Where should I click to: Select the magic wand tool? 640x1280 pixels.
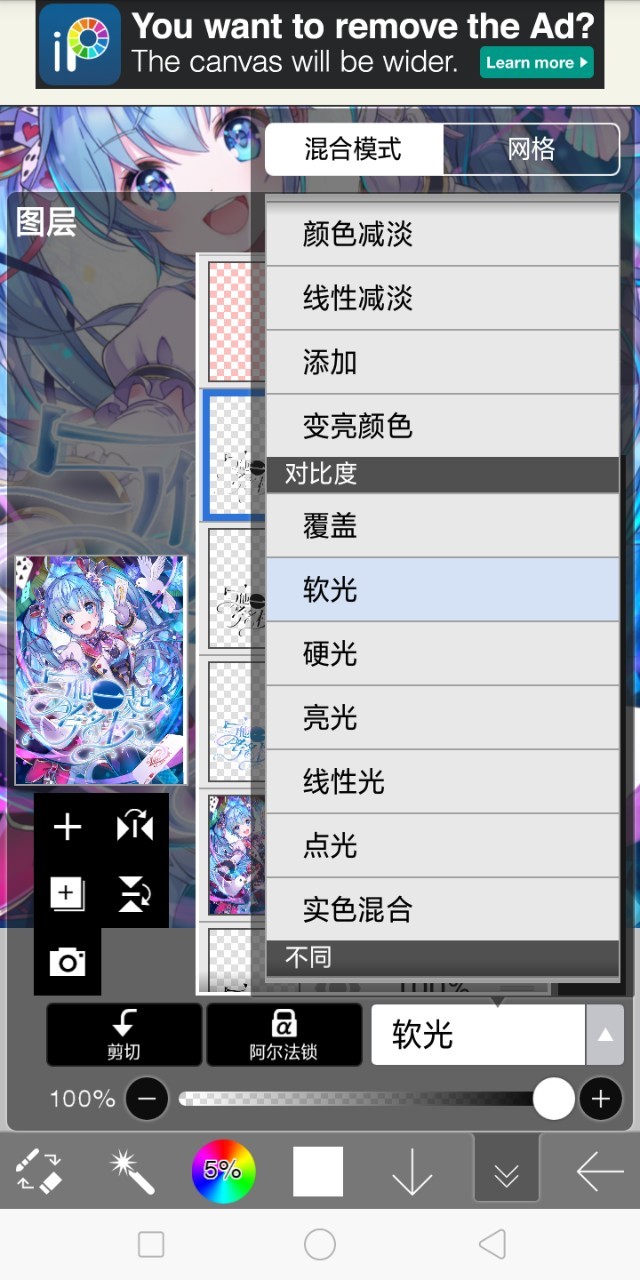click(131, 1171)
